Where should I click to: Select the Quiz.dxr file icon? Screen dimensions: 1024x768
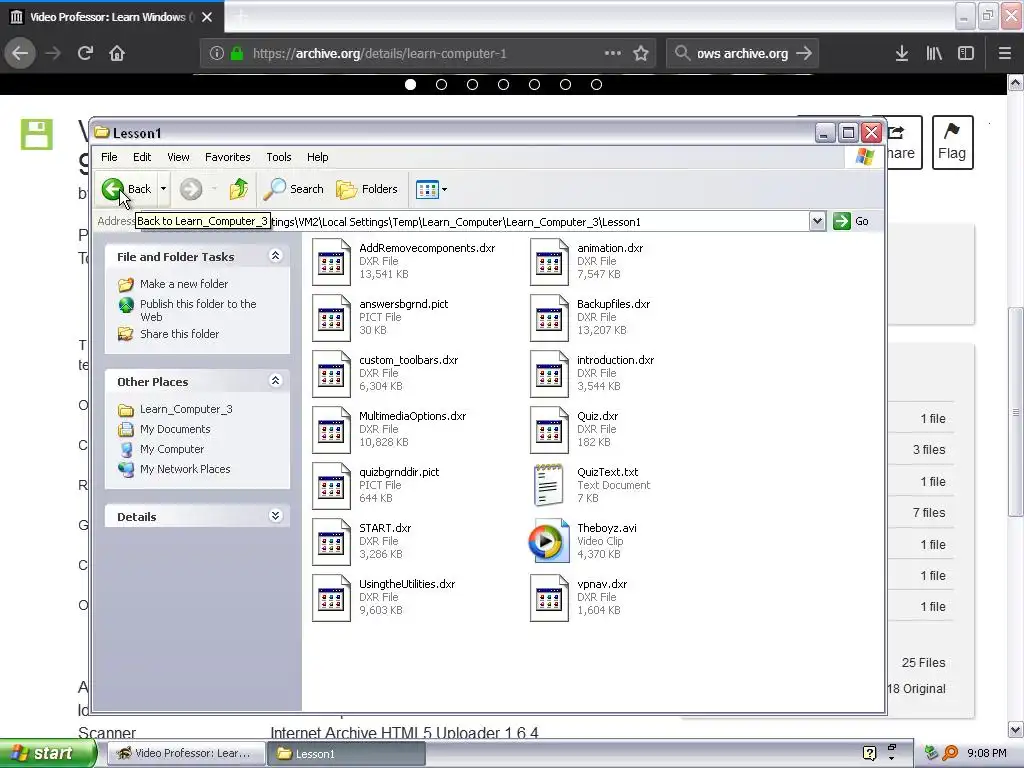[549, 430]
